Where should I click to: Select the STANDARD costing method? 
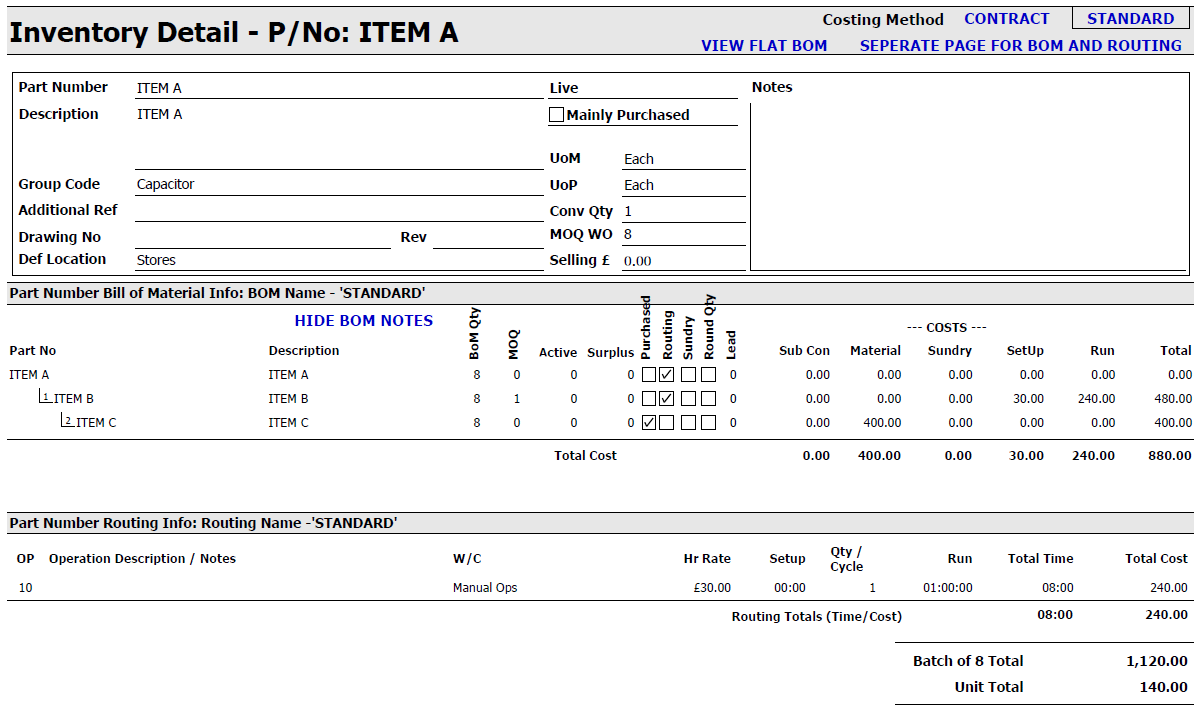point(1130,19)
